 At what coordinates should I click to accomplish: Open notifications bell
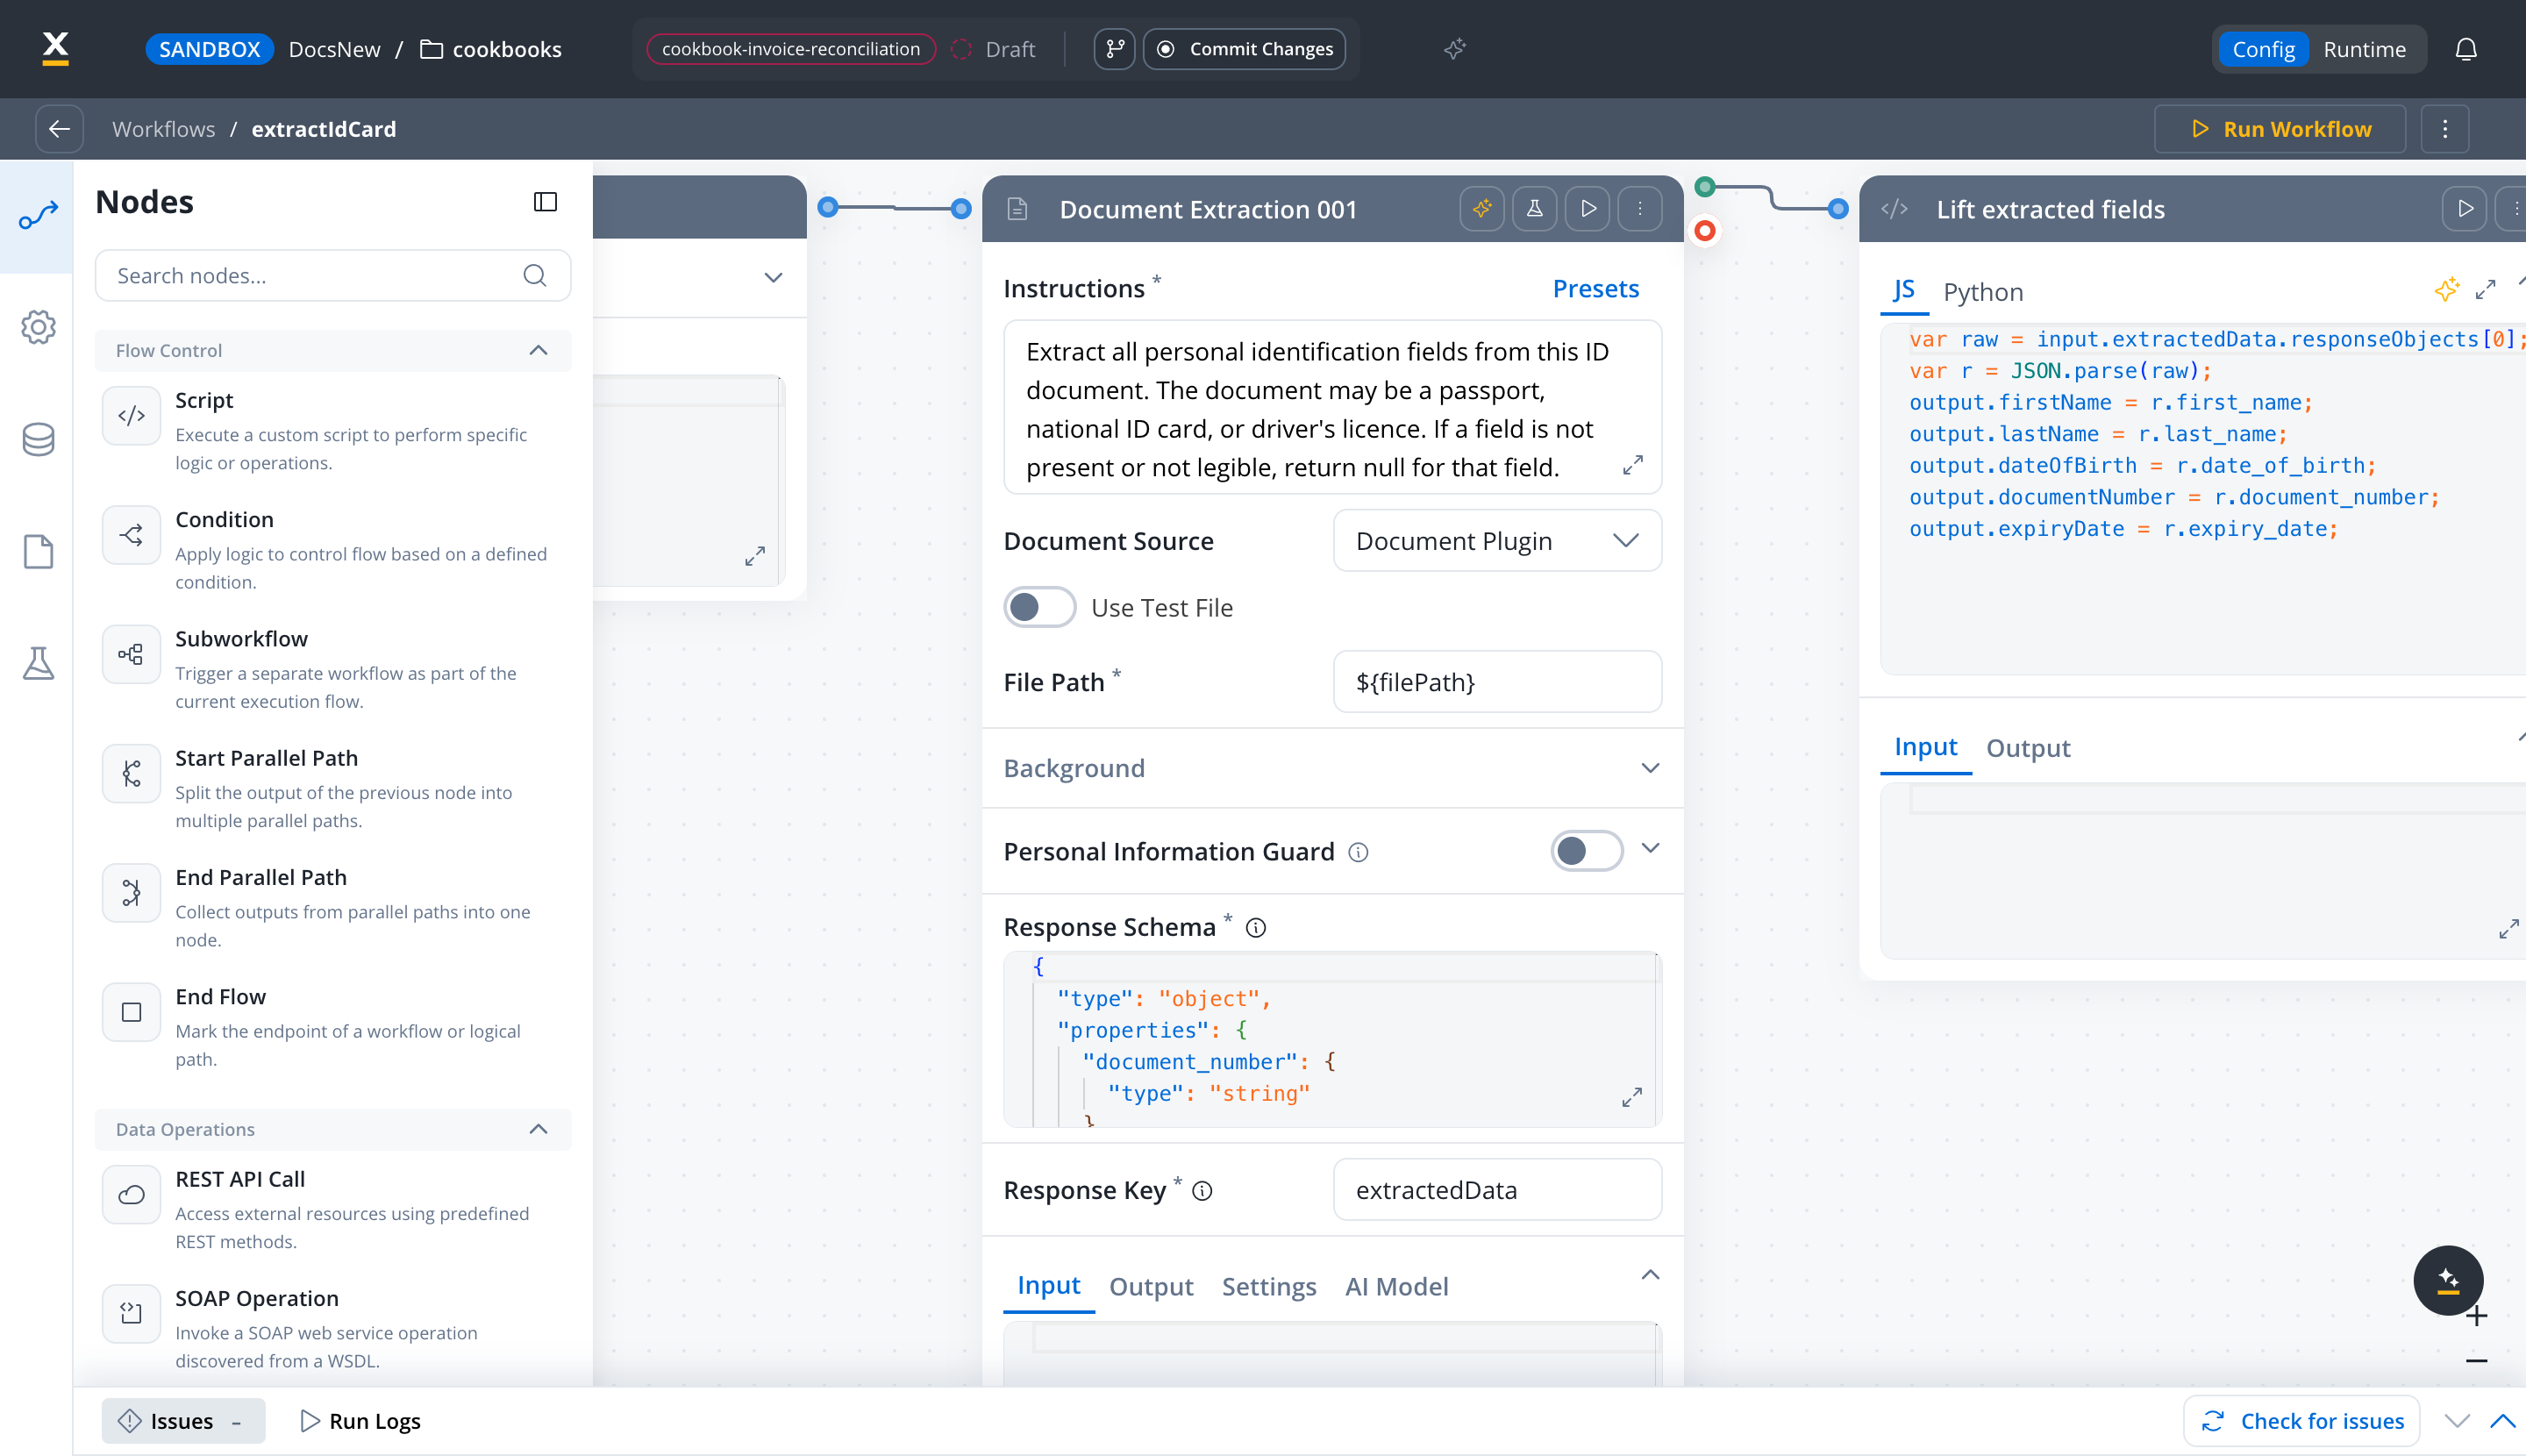click(2466, 49)
